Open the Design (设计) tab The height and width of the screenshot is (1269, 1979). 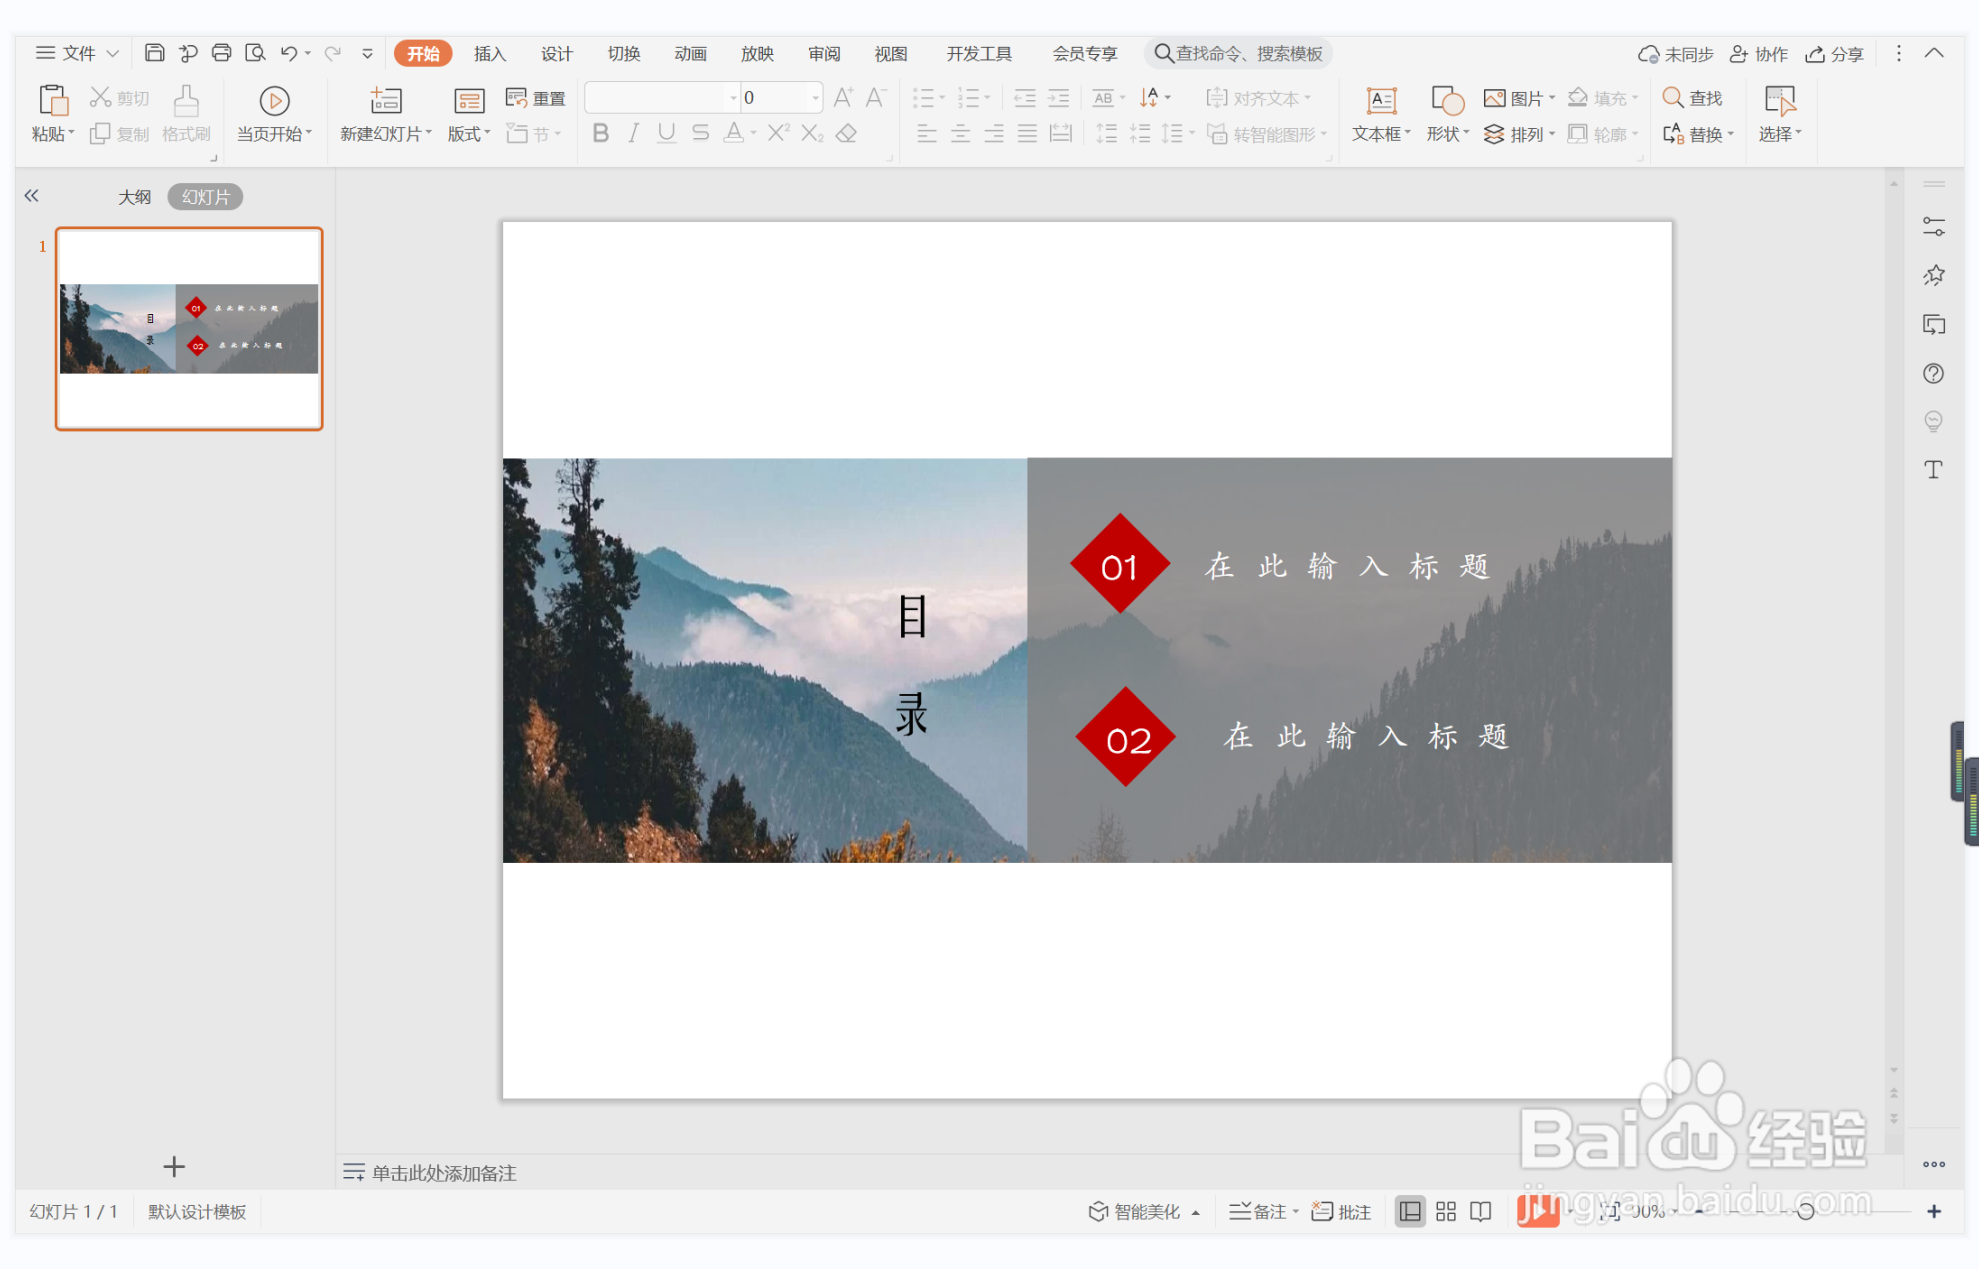[556, 53]
